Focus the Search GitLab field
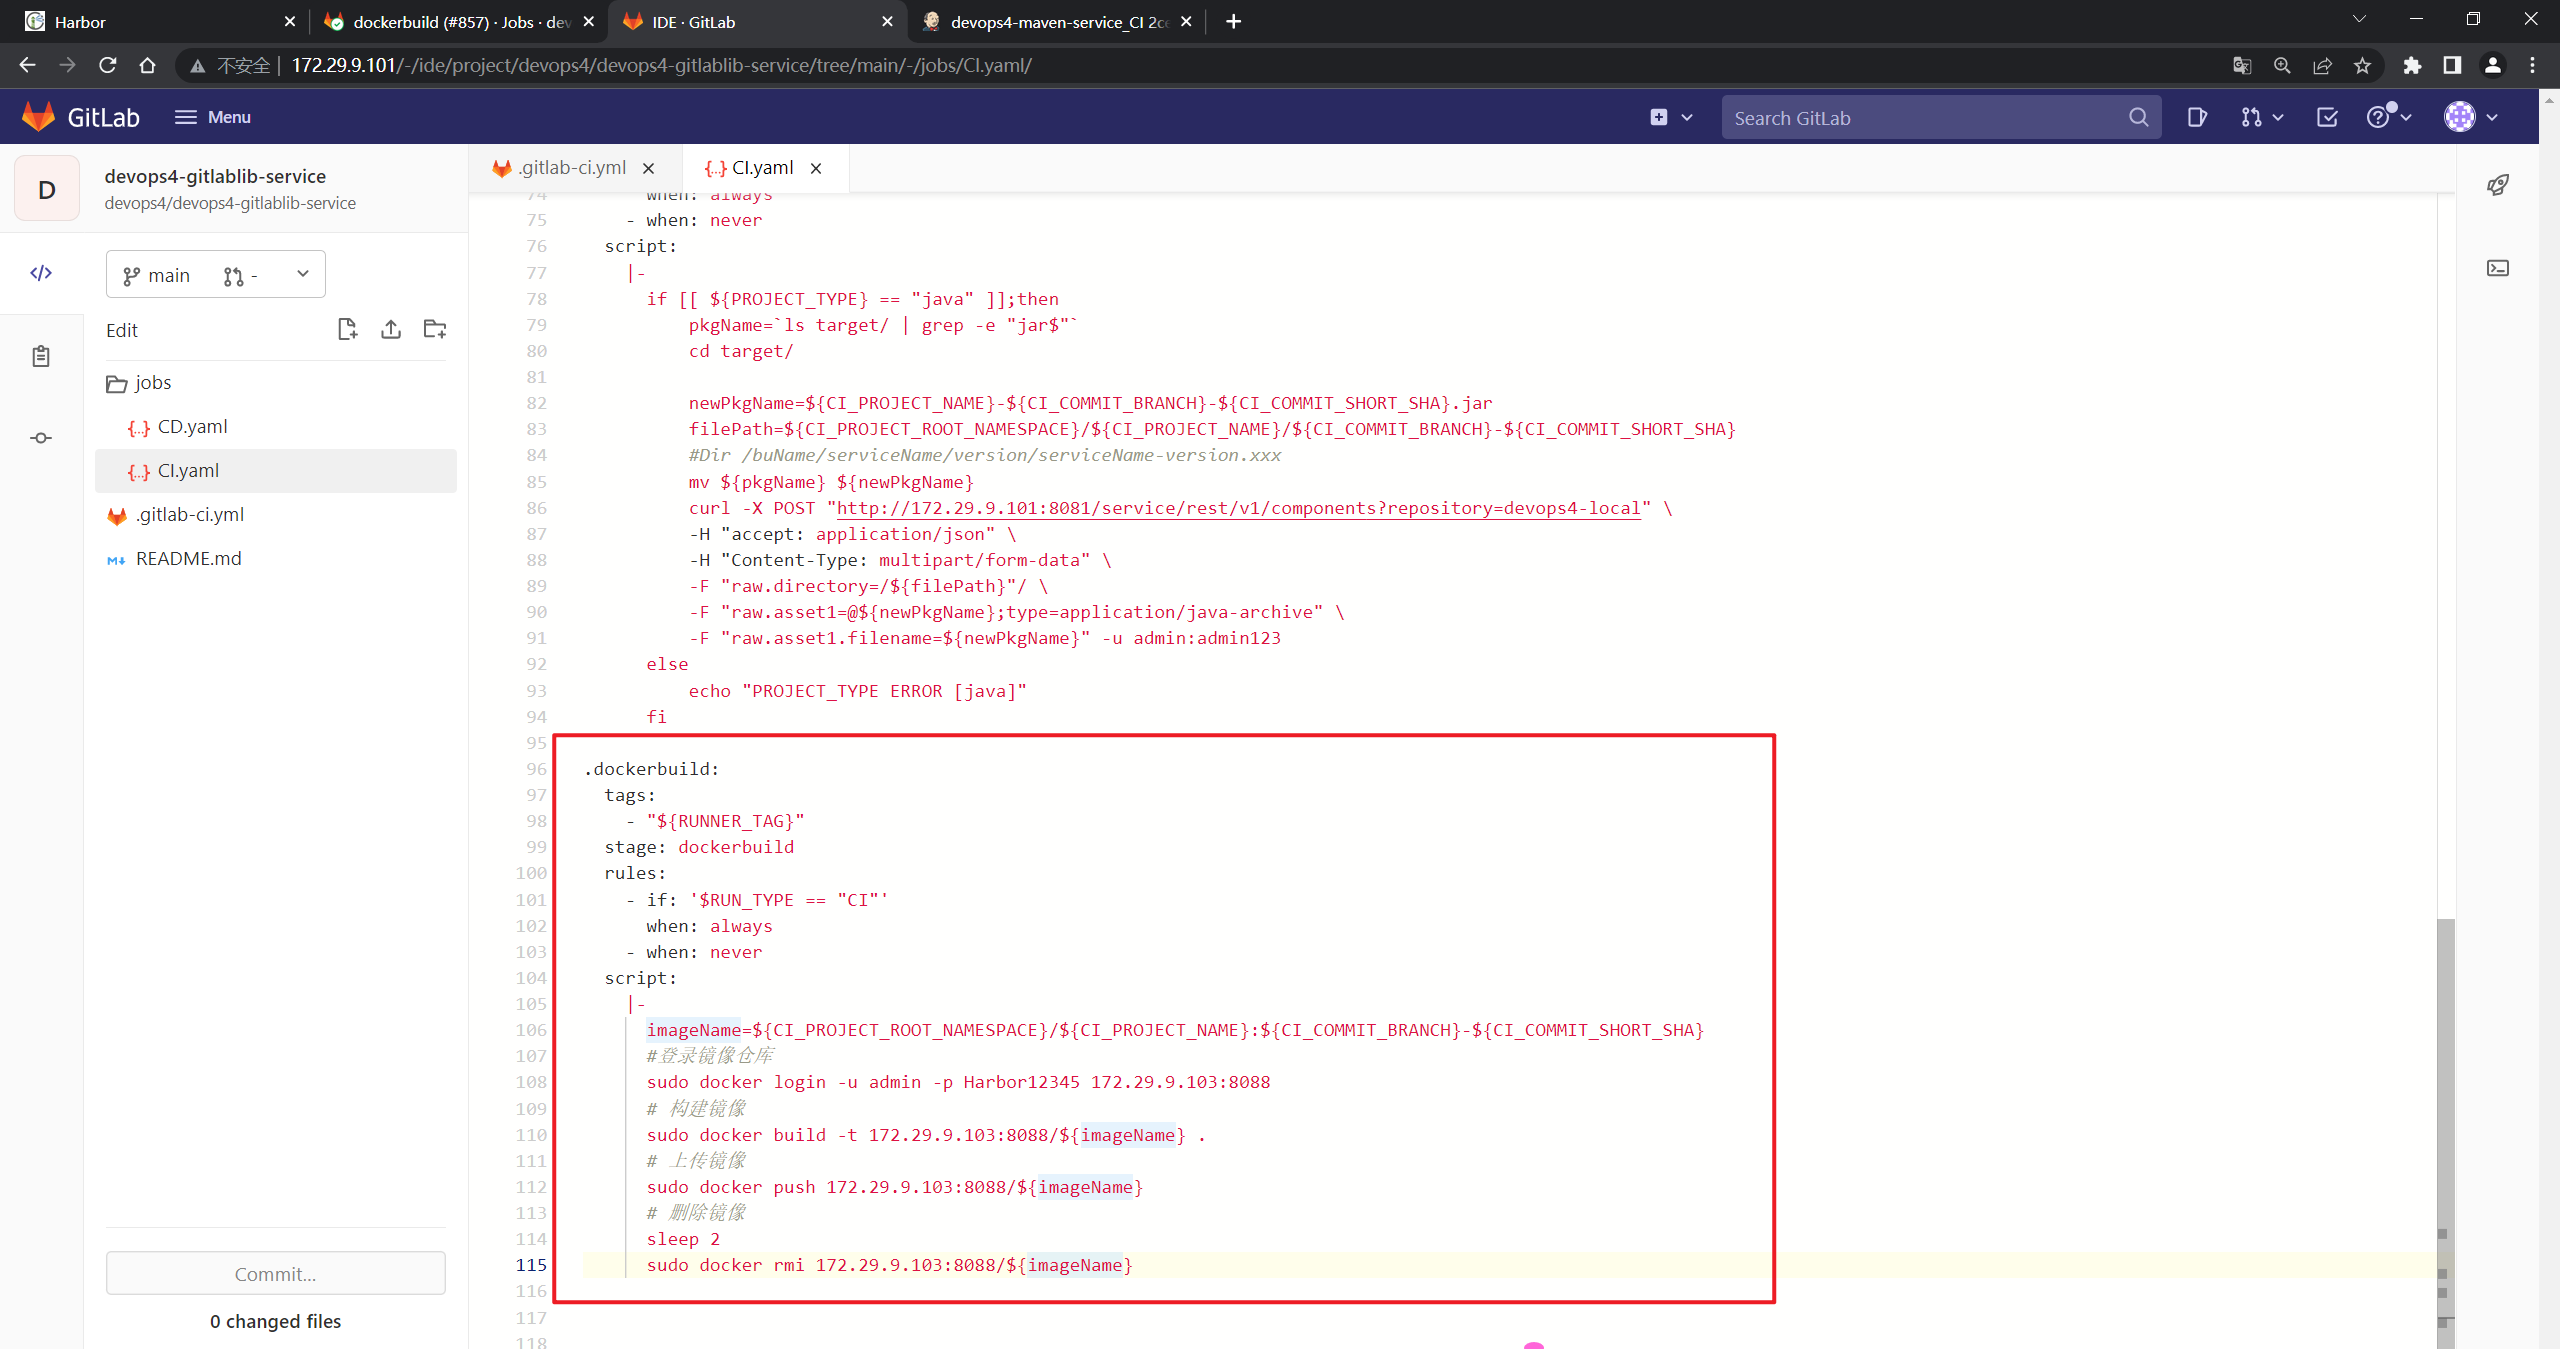The image size is (2560, 1349). click(1940, 117)
